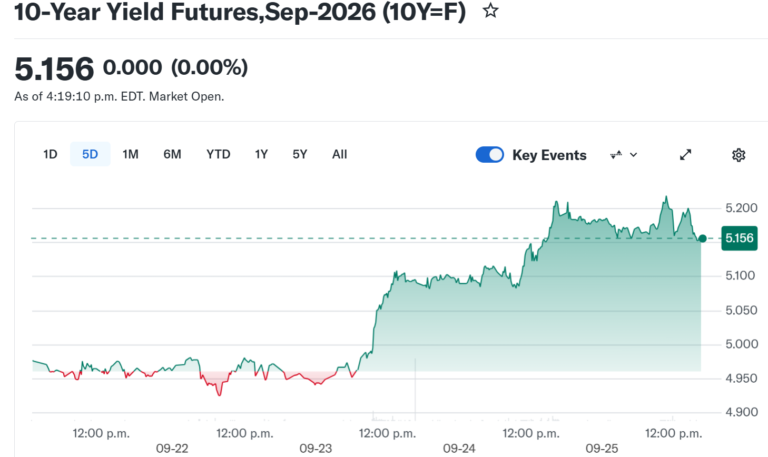The image size is (768, 457).
Task: Open chart settings gear icon
Action: 738,155
